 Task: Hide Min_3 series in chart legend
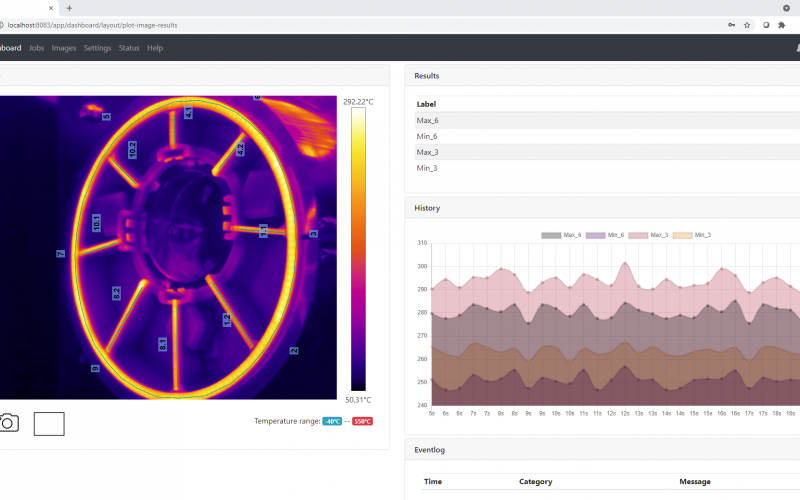point(692,235)
